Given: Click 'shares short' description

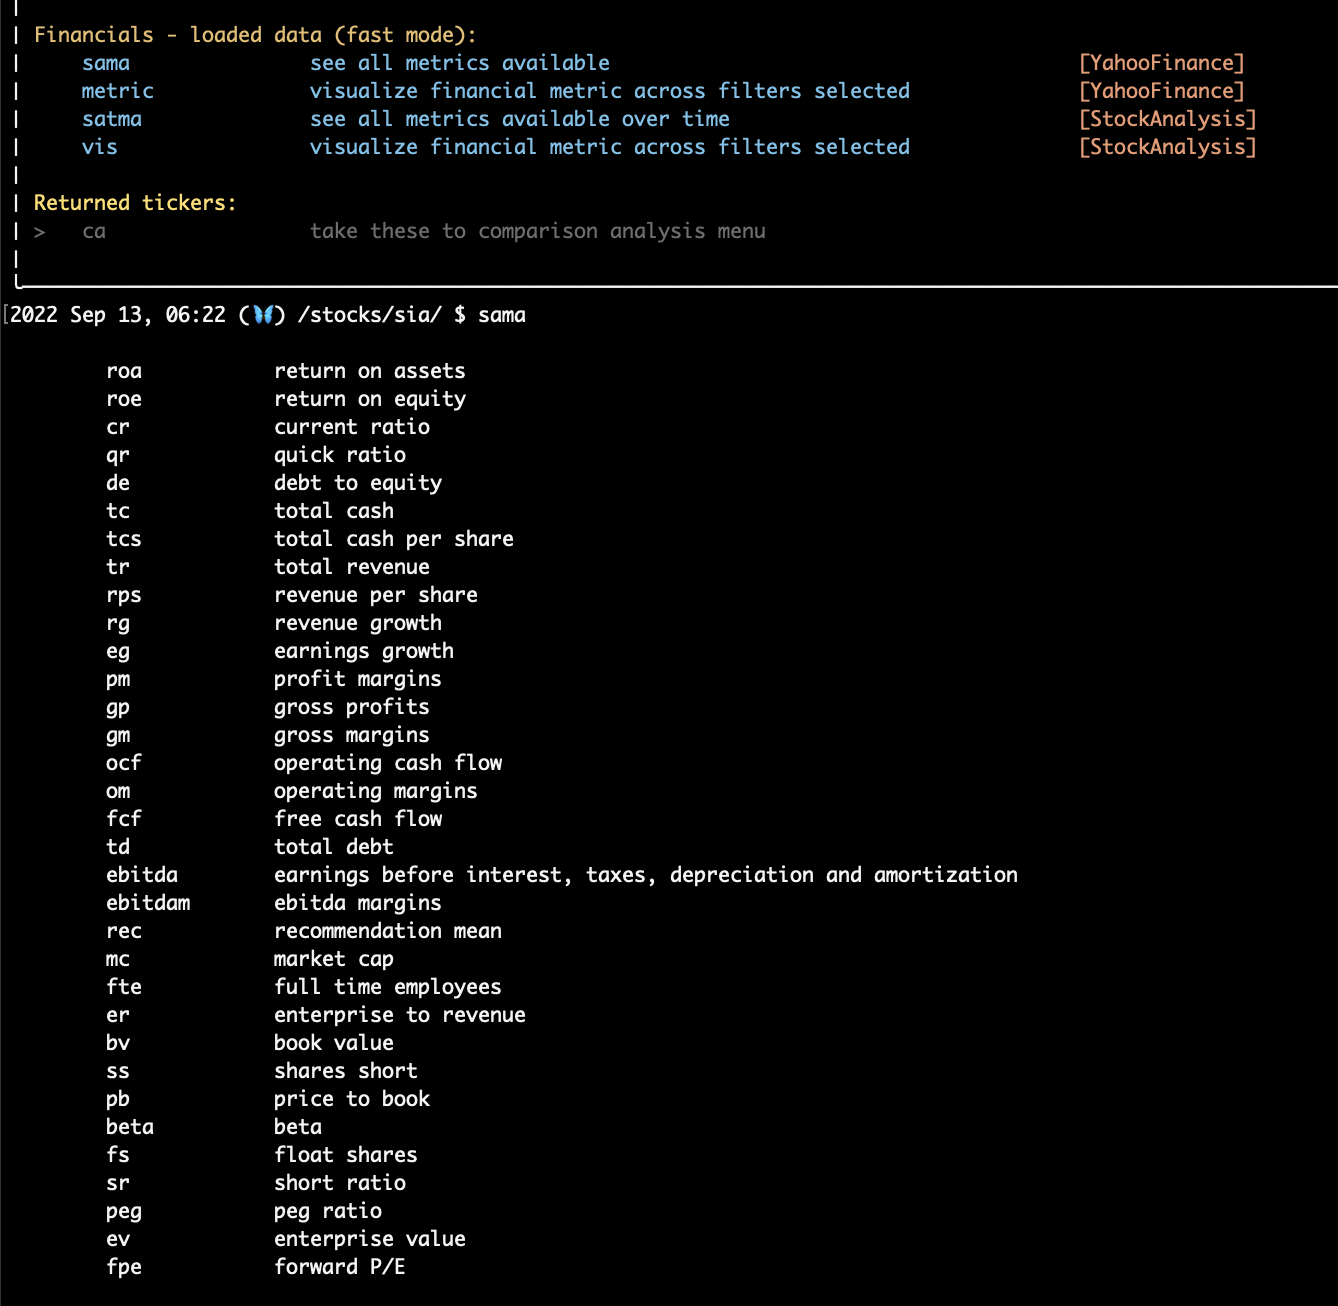Looking at the screenshot, I should tap(346, 1071).
